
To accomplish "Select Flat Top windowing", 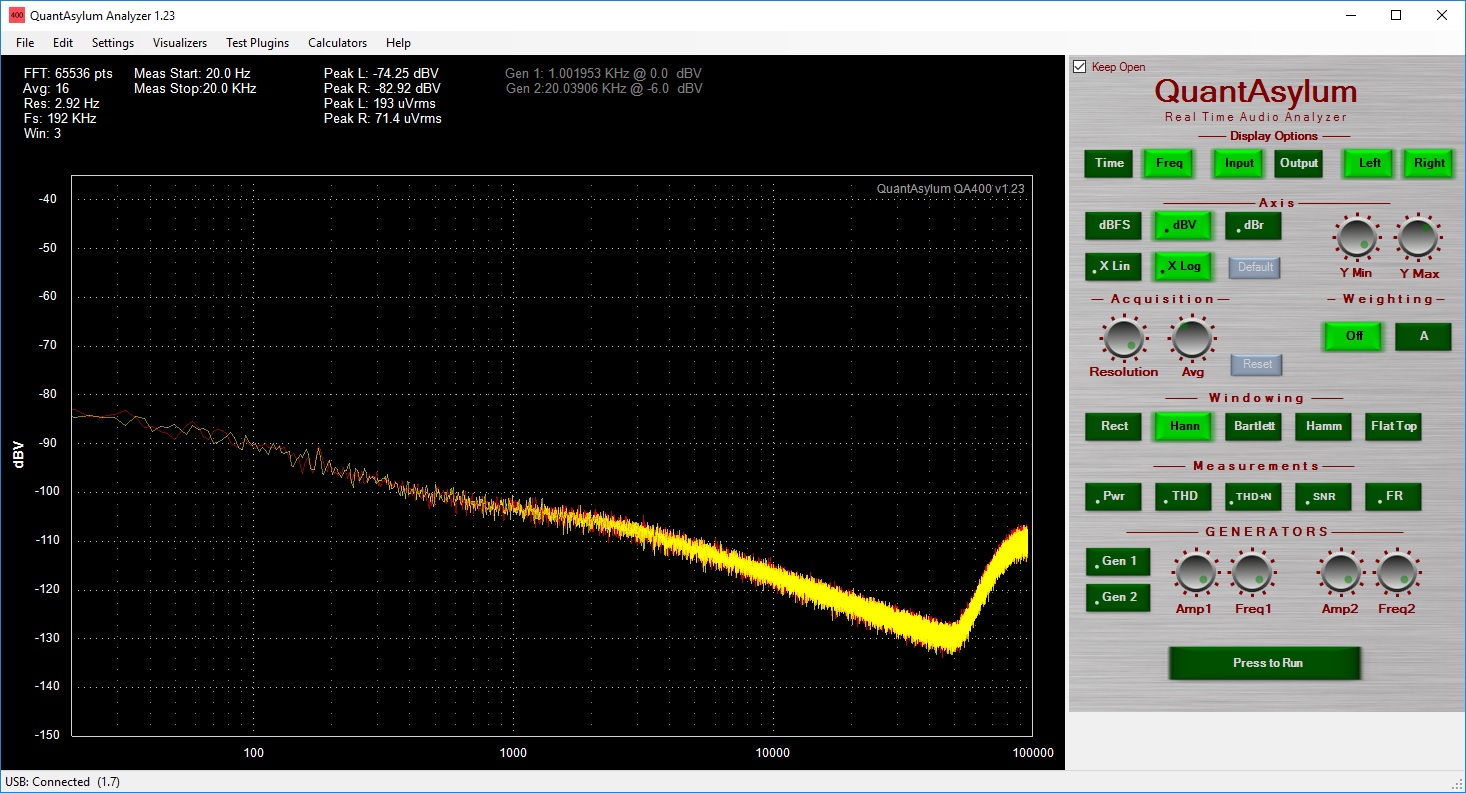I will [x=1393, y=426].
